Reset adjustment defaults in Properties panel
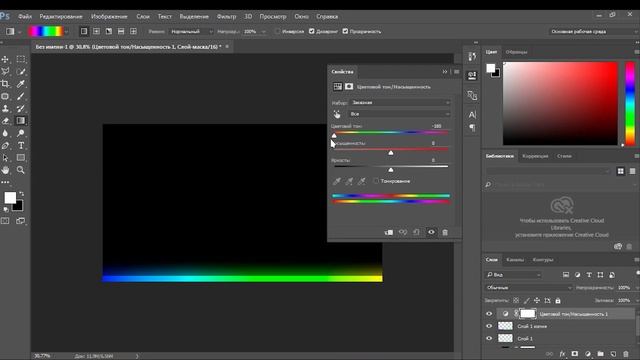This screenshot has width=640, height=360. (x=416, y=232)
